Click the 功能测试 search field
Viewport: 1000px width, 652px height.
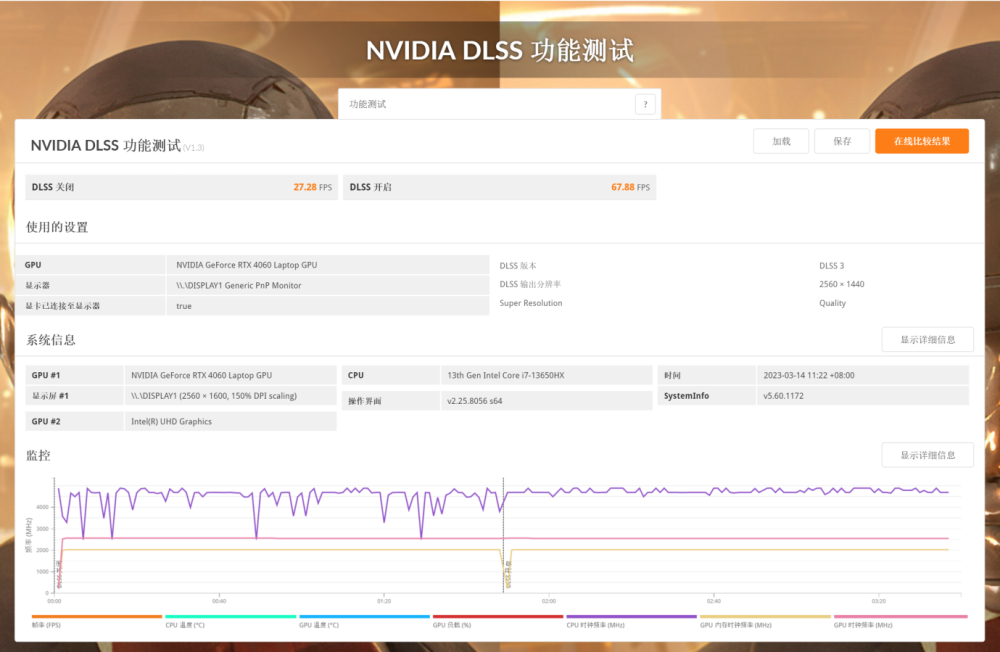486,104
